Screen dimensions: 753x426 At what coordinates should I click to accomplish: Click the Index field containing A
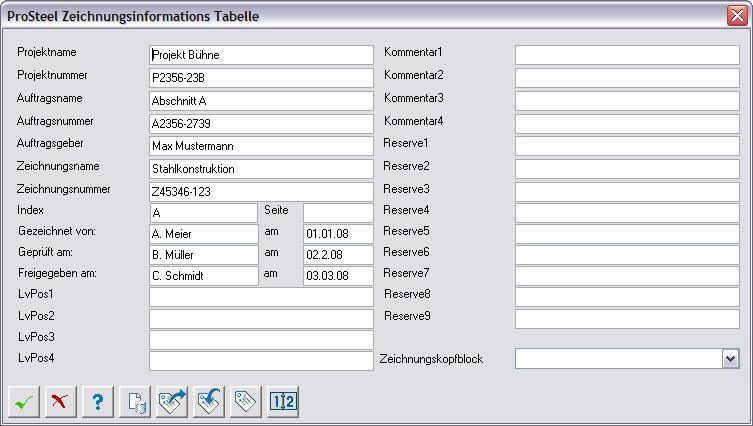[204, 213]
